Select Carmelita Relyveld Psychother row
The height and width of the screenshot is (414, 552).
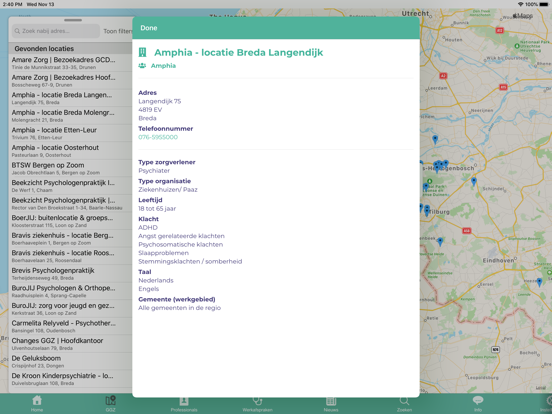70,326
